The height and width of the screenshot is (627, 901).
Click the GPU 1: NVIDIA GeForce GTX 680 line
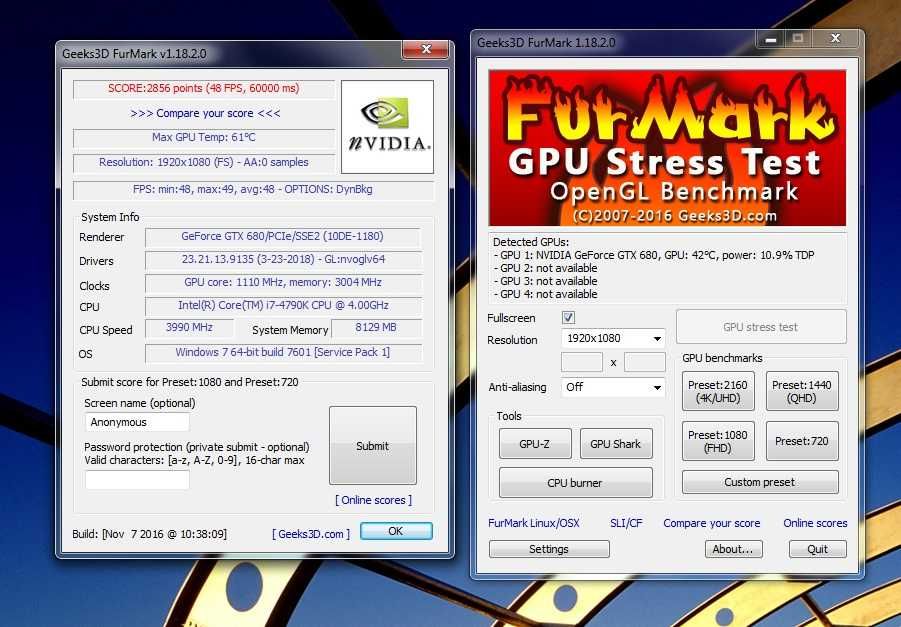pos(654,255)
